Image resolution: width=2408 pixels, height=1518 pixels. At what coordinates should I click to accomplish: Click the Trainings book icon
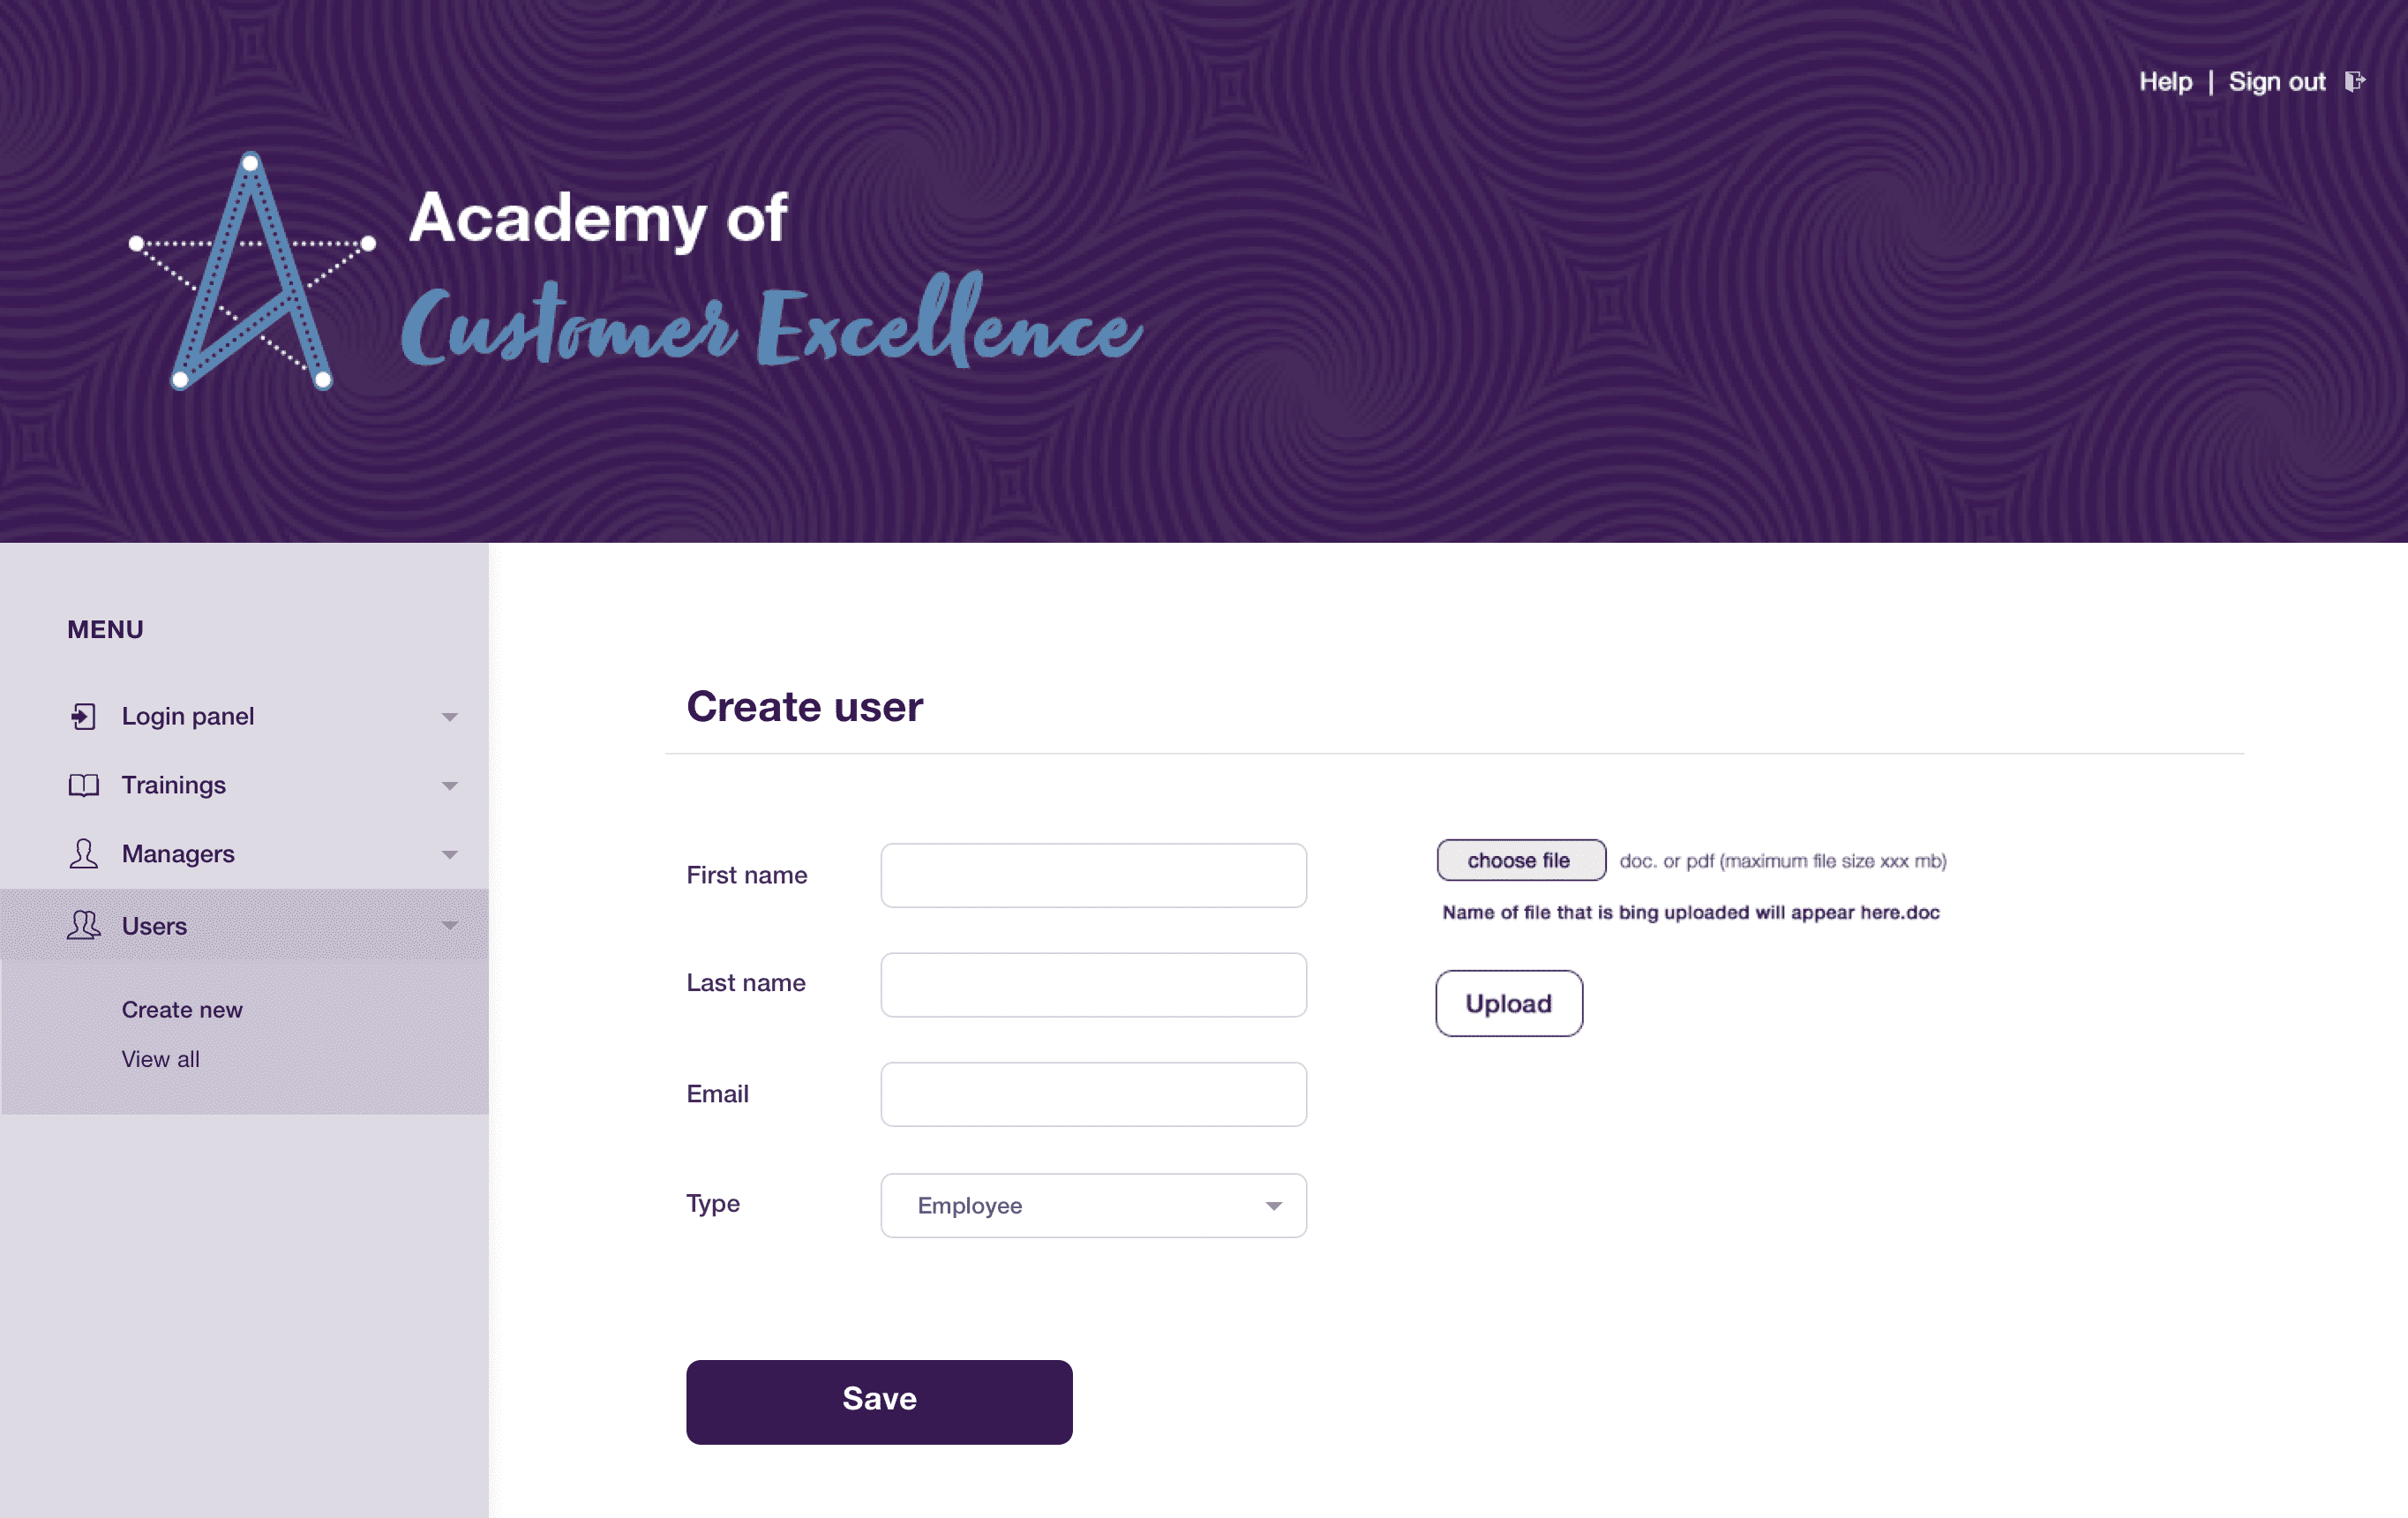pyautogui.click(x=84, y=785)
